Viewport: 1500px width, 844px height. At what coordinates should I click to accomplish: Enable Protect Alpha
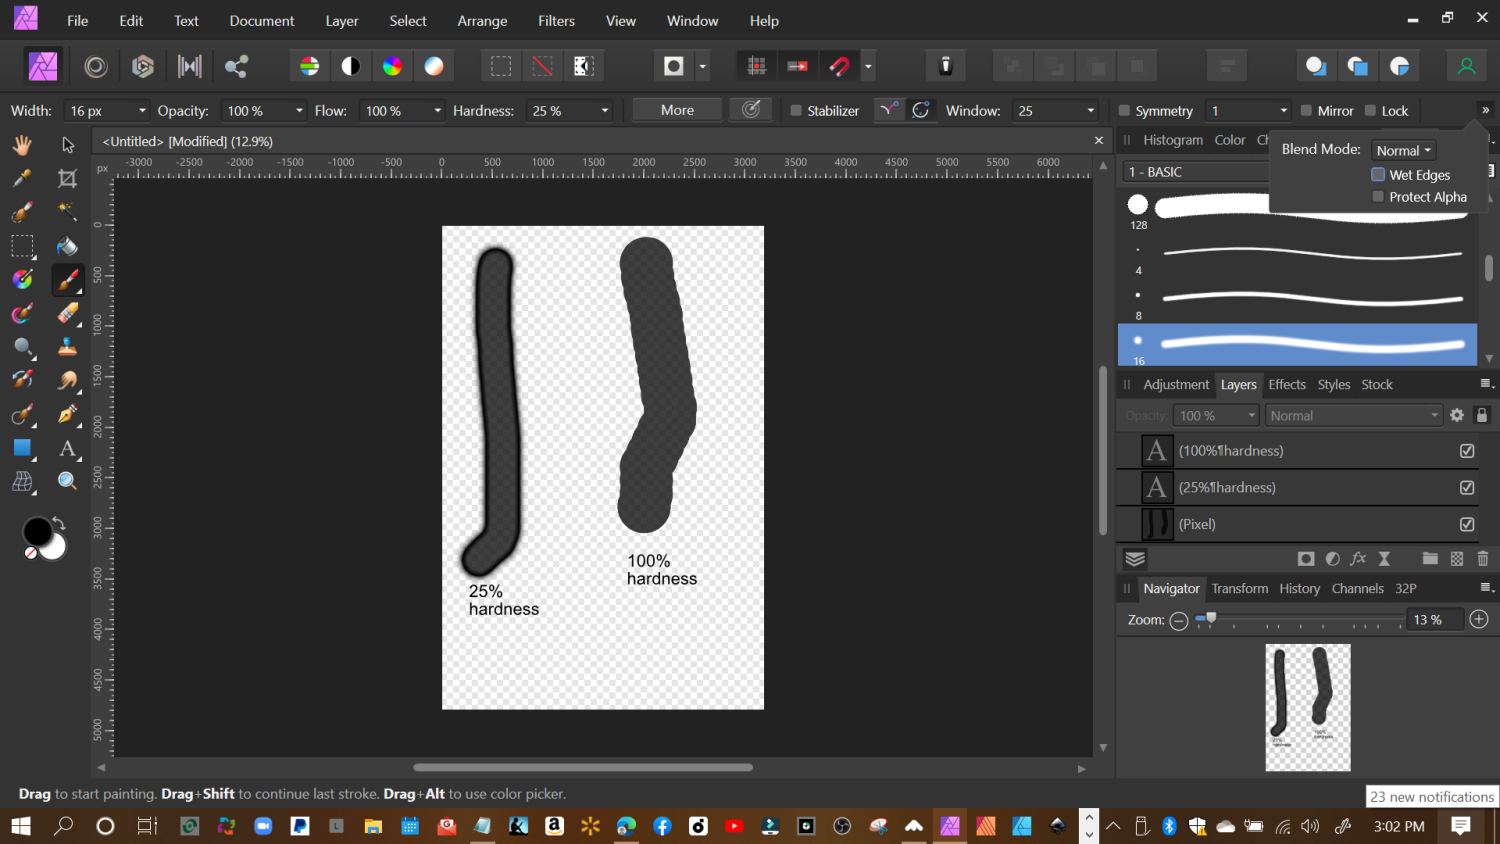pyautogui.click(x=1378, y=196)
